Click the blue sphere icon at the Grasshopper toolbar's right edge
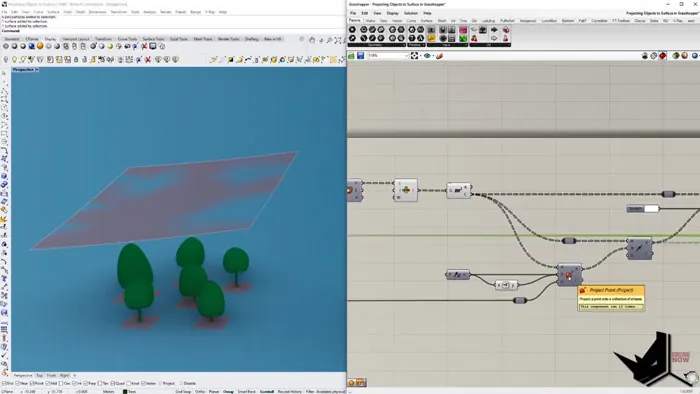This screenshot has height=394, width=700. click(695, 55)
